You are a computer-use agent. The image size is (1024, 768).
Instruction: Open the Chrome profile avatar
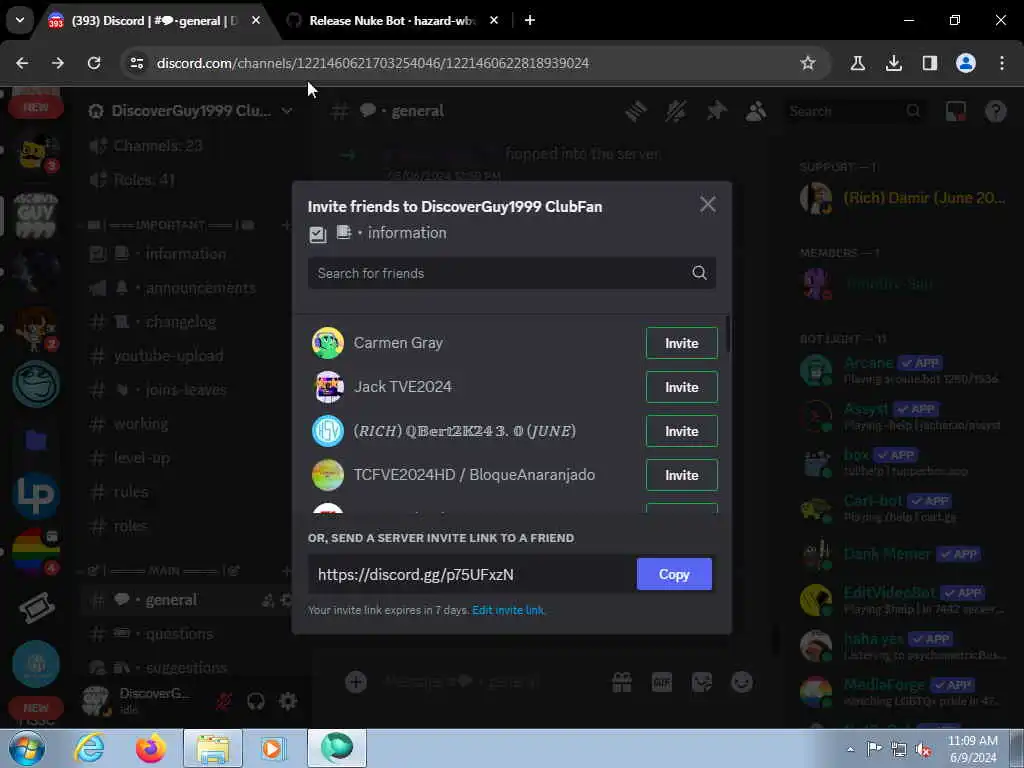coord(965,63)
